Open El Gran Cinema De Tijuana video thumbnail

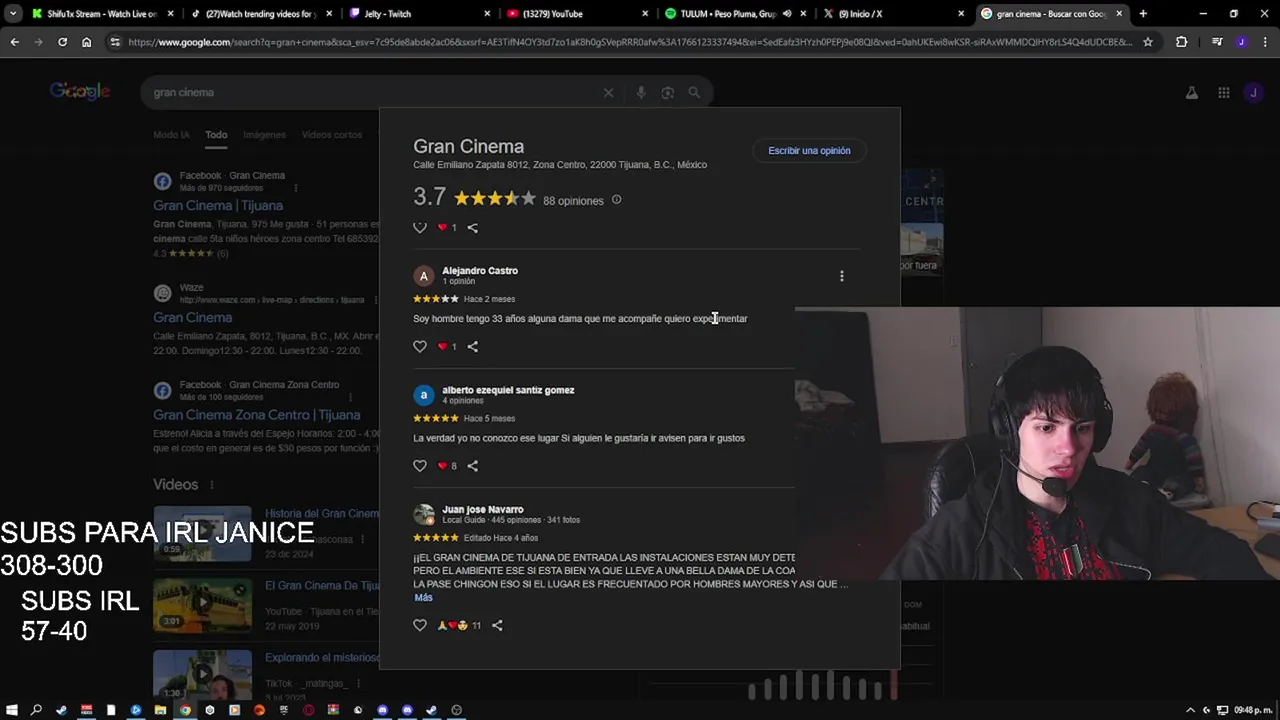click(x=202, y=605)
